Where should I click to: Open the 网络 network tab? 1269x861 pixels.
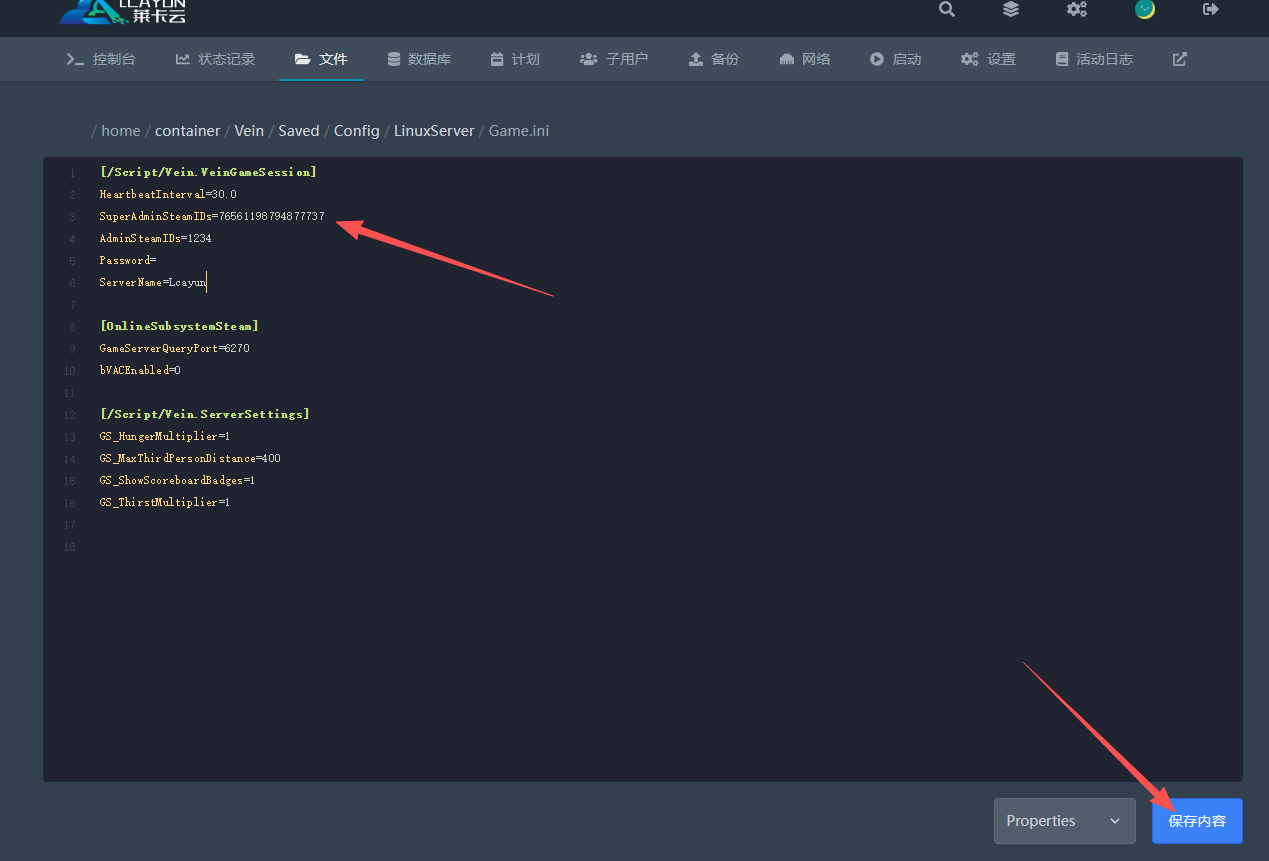(805, 59)
